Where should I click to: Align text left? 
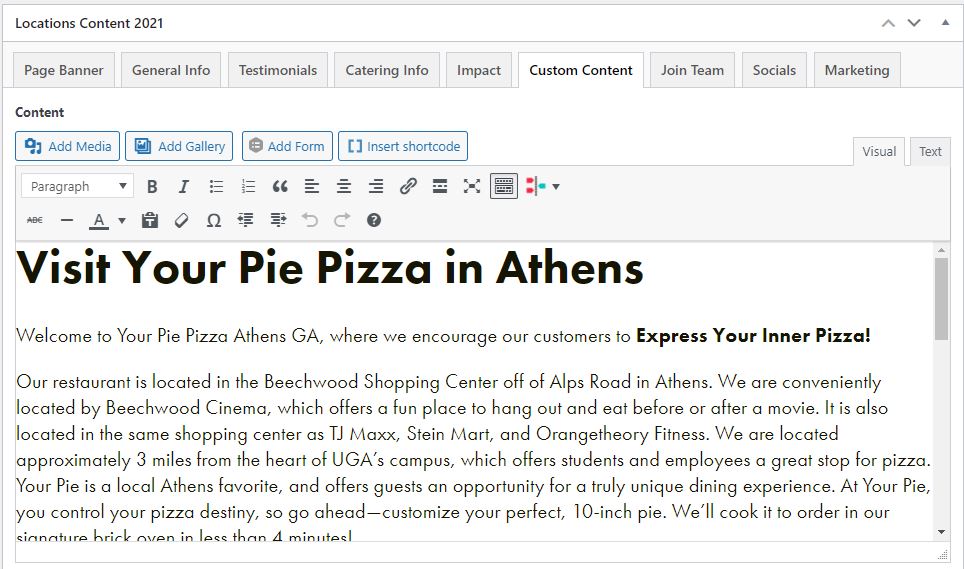tap(312, 186)
